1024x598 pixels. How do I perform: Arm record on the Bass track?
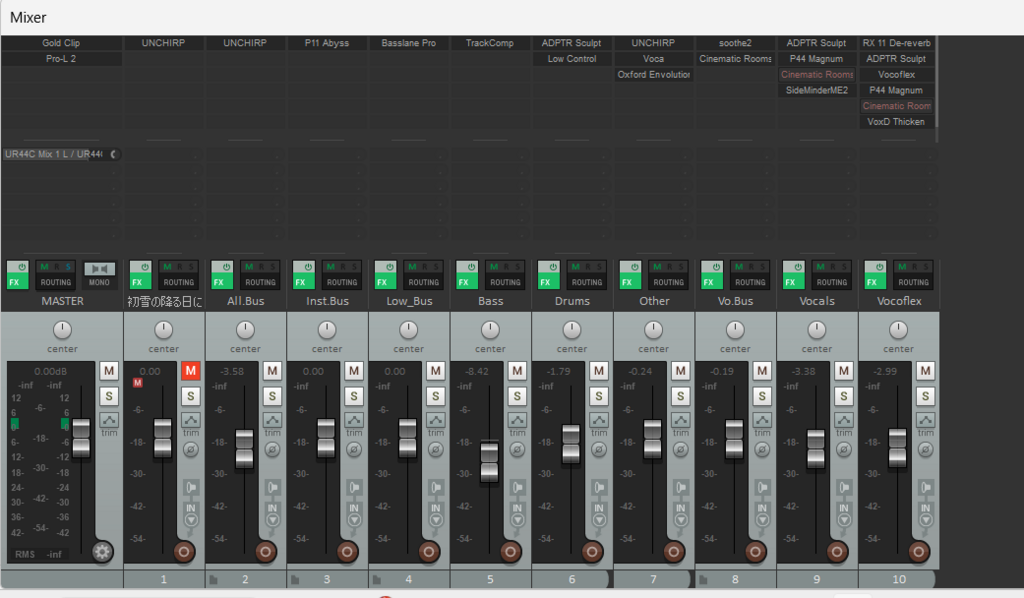[510, 552]
